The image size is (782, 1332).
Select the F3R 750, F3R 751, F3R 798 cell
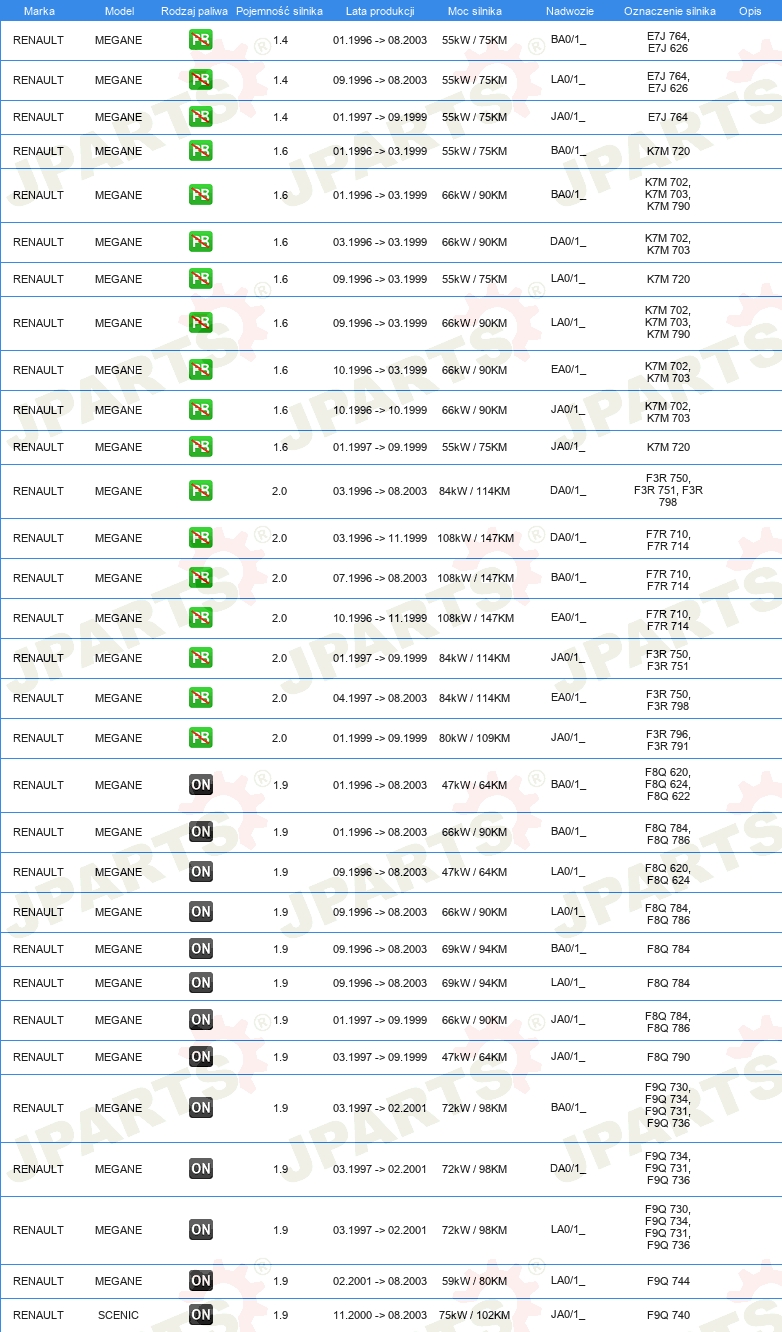(x=668, y=491)
